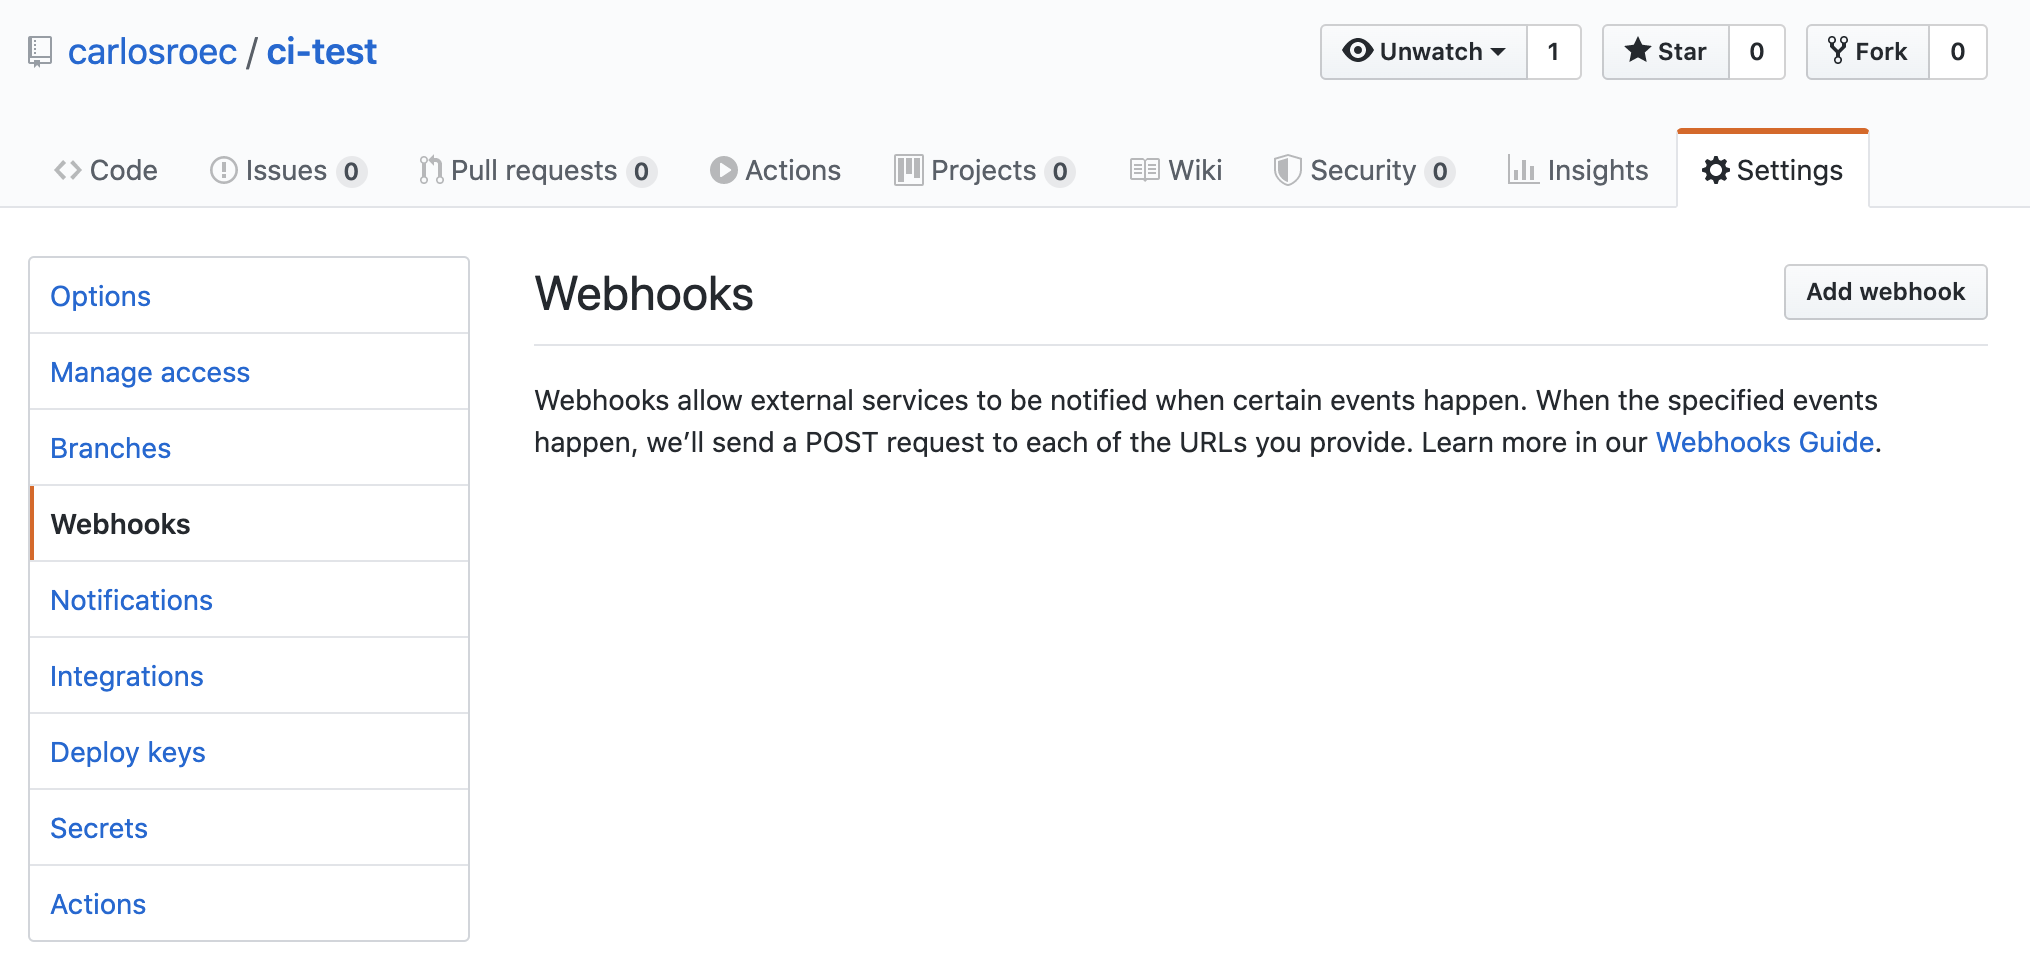Click the forks count next to Fork
This screenshot has width=2030, height=960.
(x=1958, y=52)
